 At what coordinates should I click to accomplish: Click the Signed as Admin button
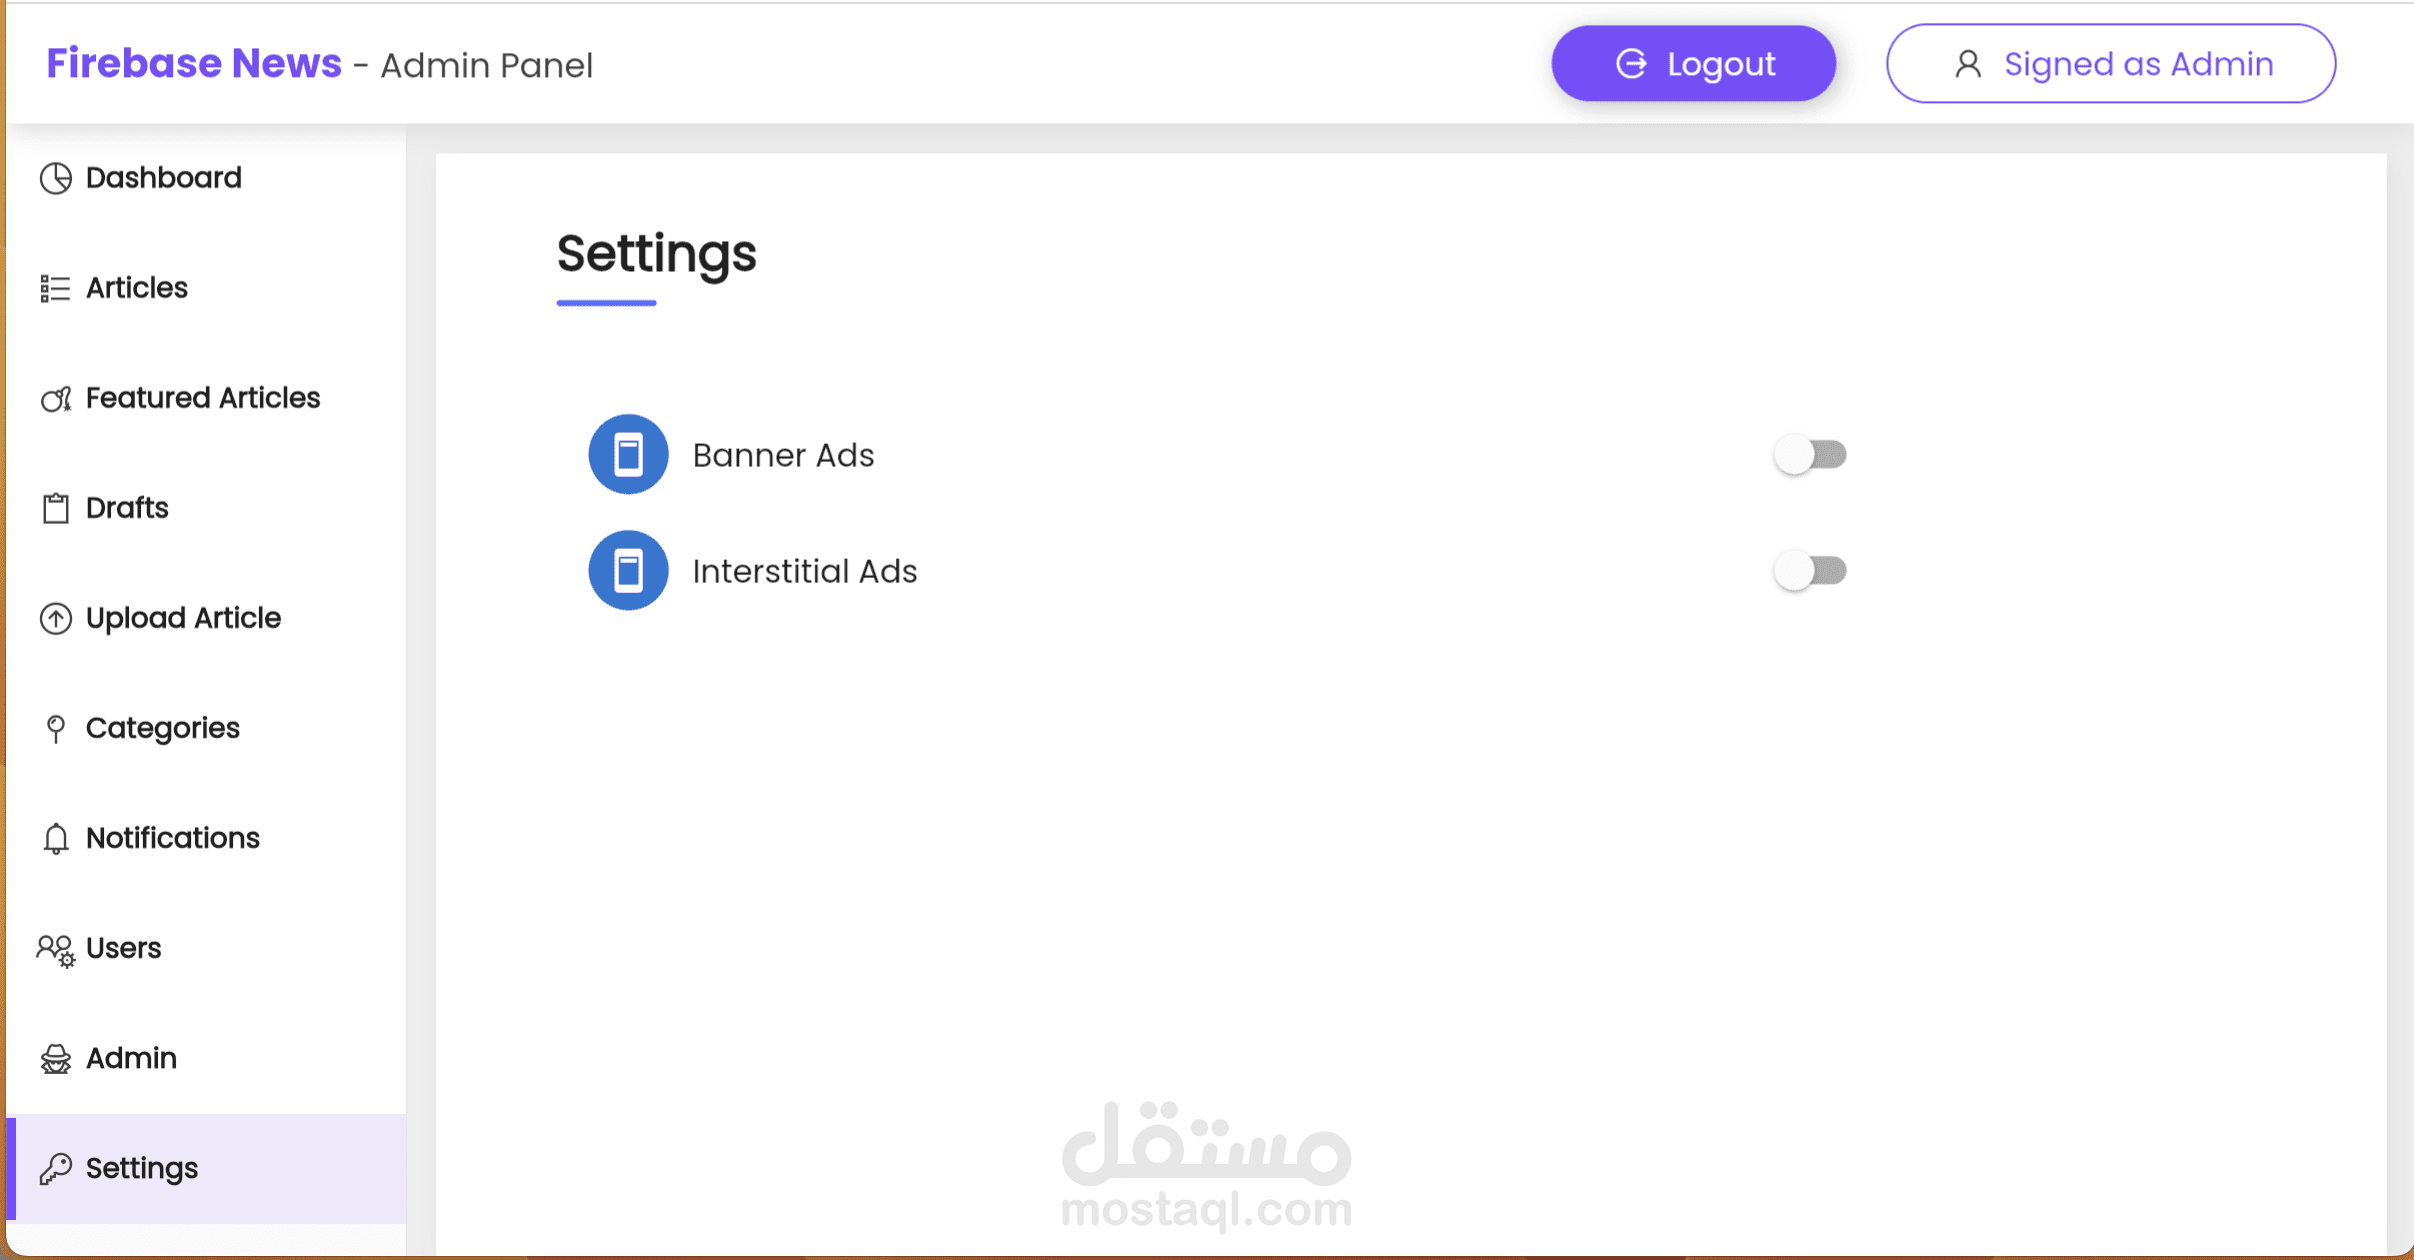click(2110, 64)
